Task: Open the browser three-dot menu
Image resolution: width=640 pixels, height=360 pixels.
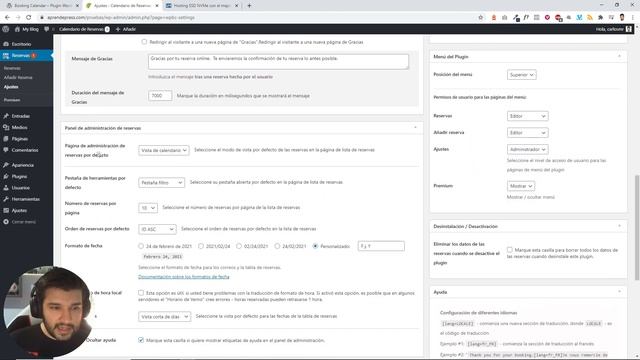Action: click(x=633, y=18)
